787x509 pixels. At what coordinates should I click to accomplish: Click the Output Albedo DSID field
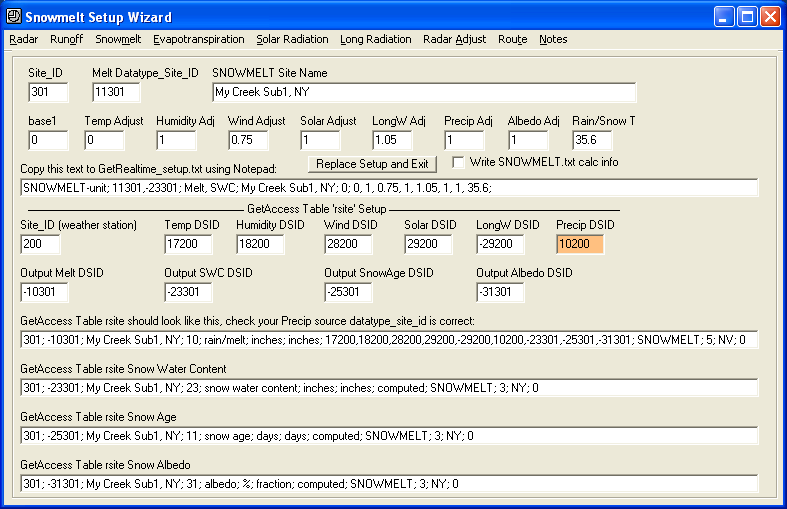tap(500, 292)
